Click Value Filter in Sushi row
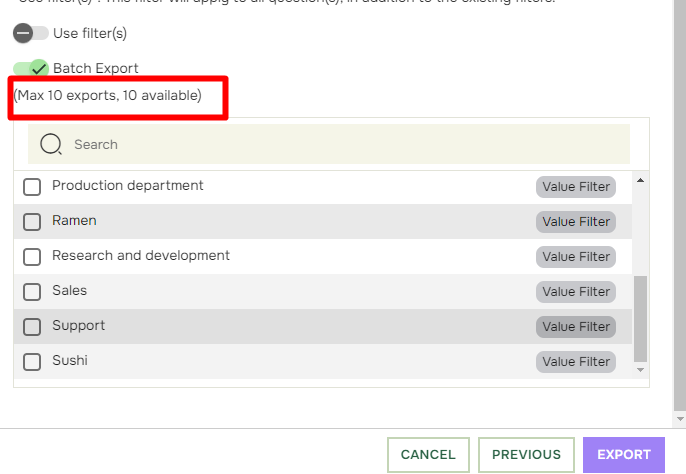This screenshot has width=686, height=474. [x=576, y=362]
